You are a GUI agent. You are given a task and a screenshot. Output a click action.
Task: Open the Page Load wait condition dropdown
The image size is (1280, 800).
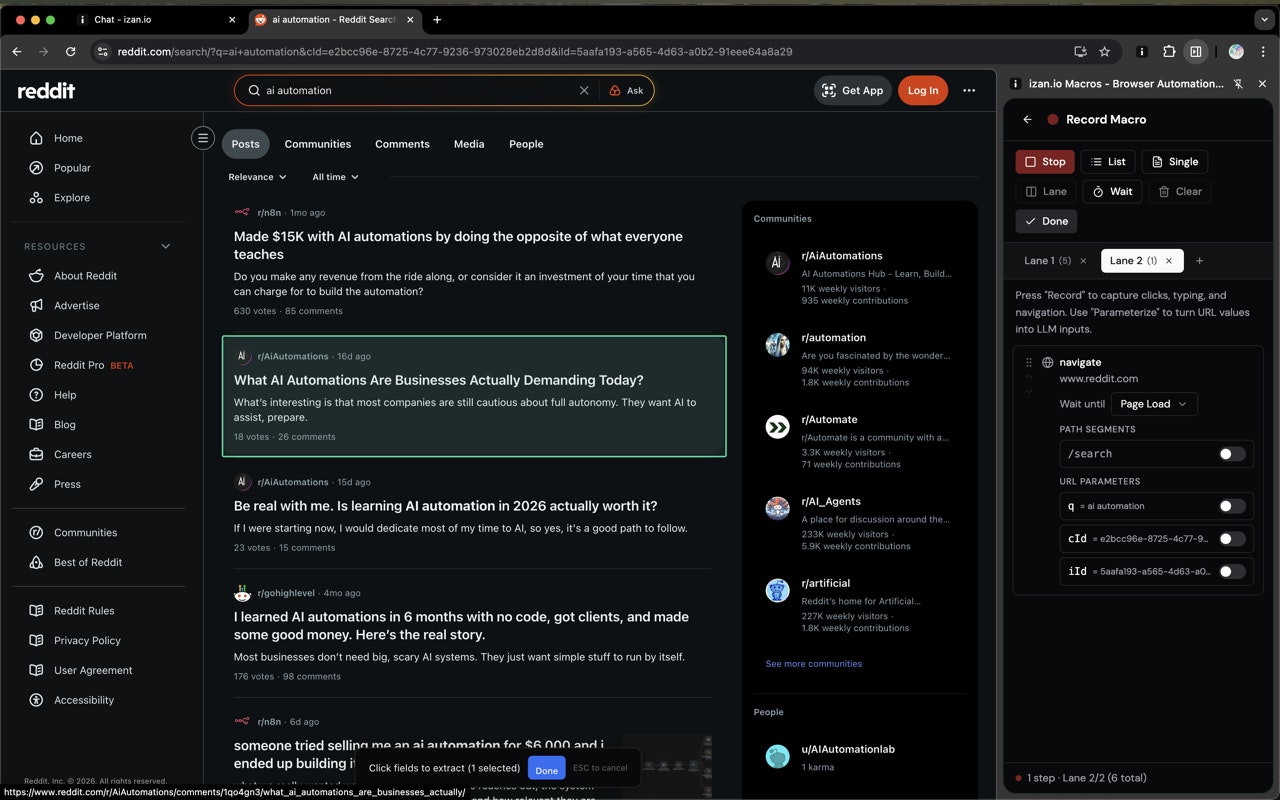(1153, 404)
